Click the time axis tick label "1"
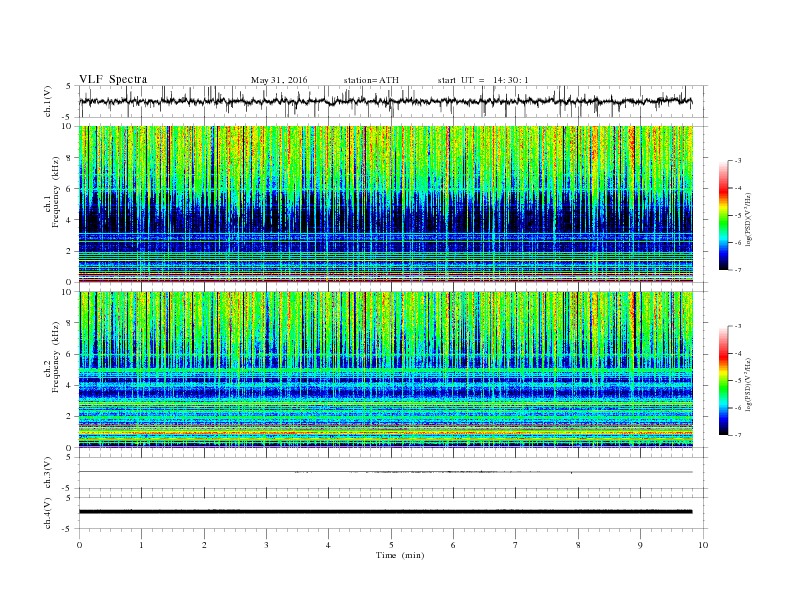The image size is (792, 612). pyautogui.click(x=141, y=545)
